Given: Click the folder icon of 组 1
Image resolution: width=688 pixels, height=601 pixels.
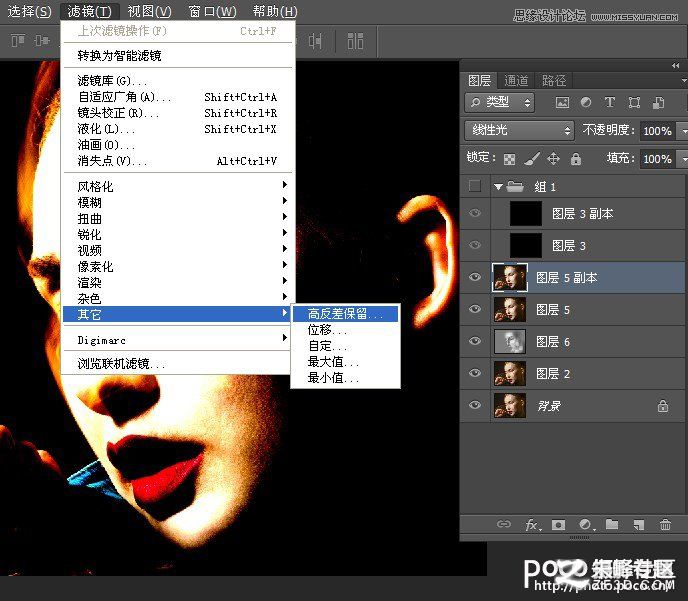Looking at the screenshot, I should click(515, 186).
